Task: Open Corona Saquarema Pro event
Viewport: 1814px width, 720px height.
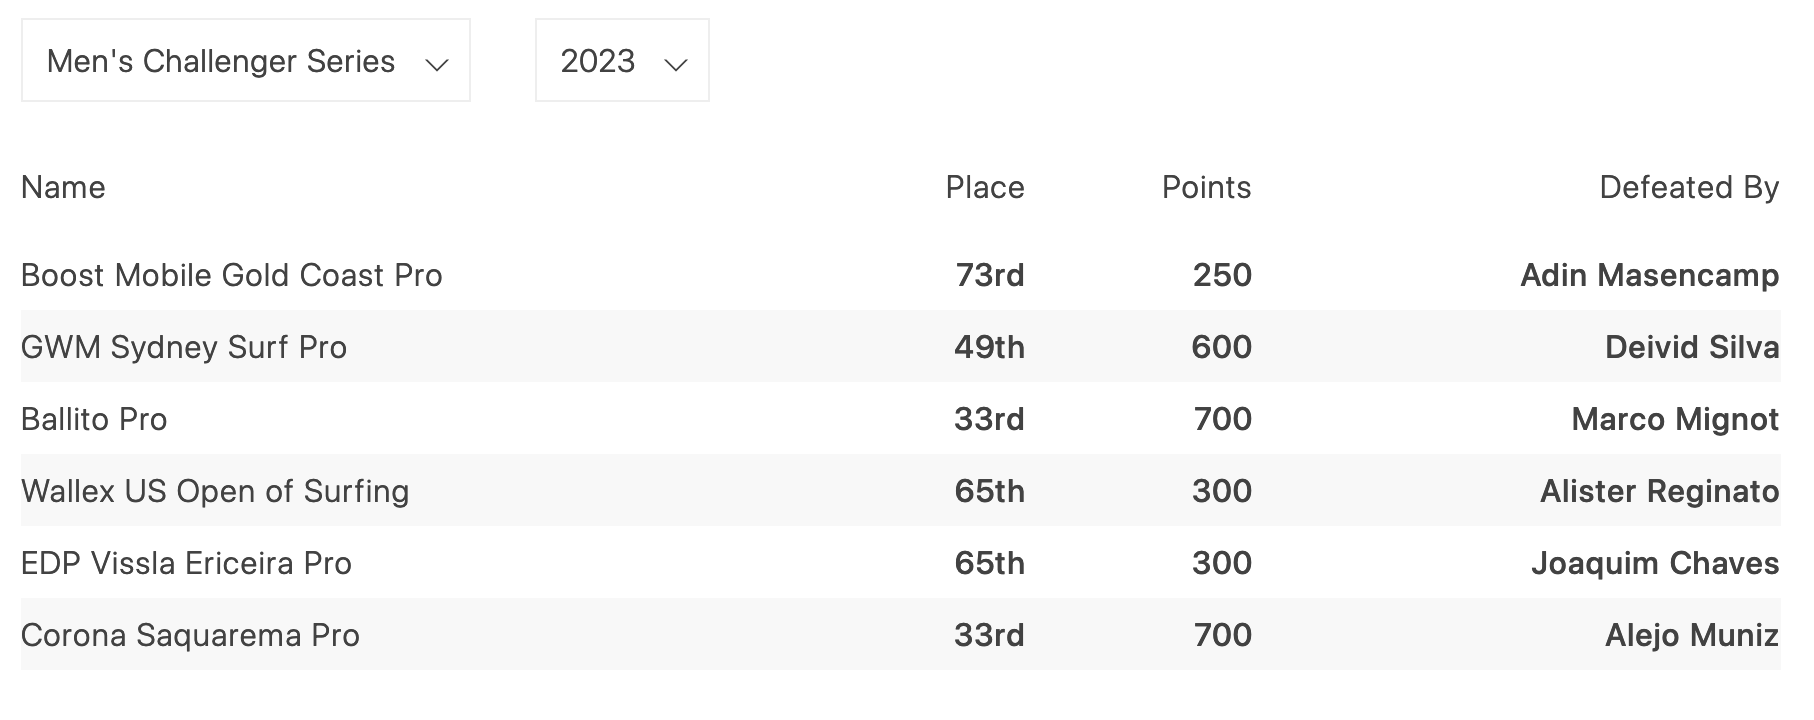Action: [190, 635]
